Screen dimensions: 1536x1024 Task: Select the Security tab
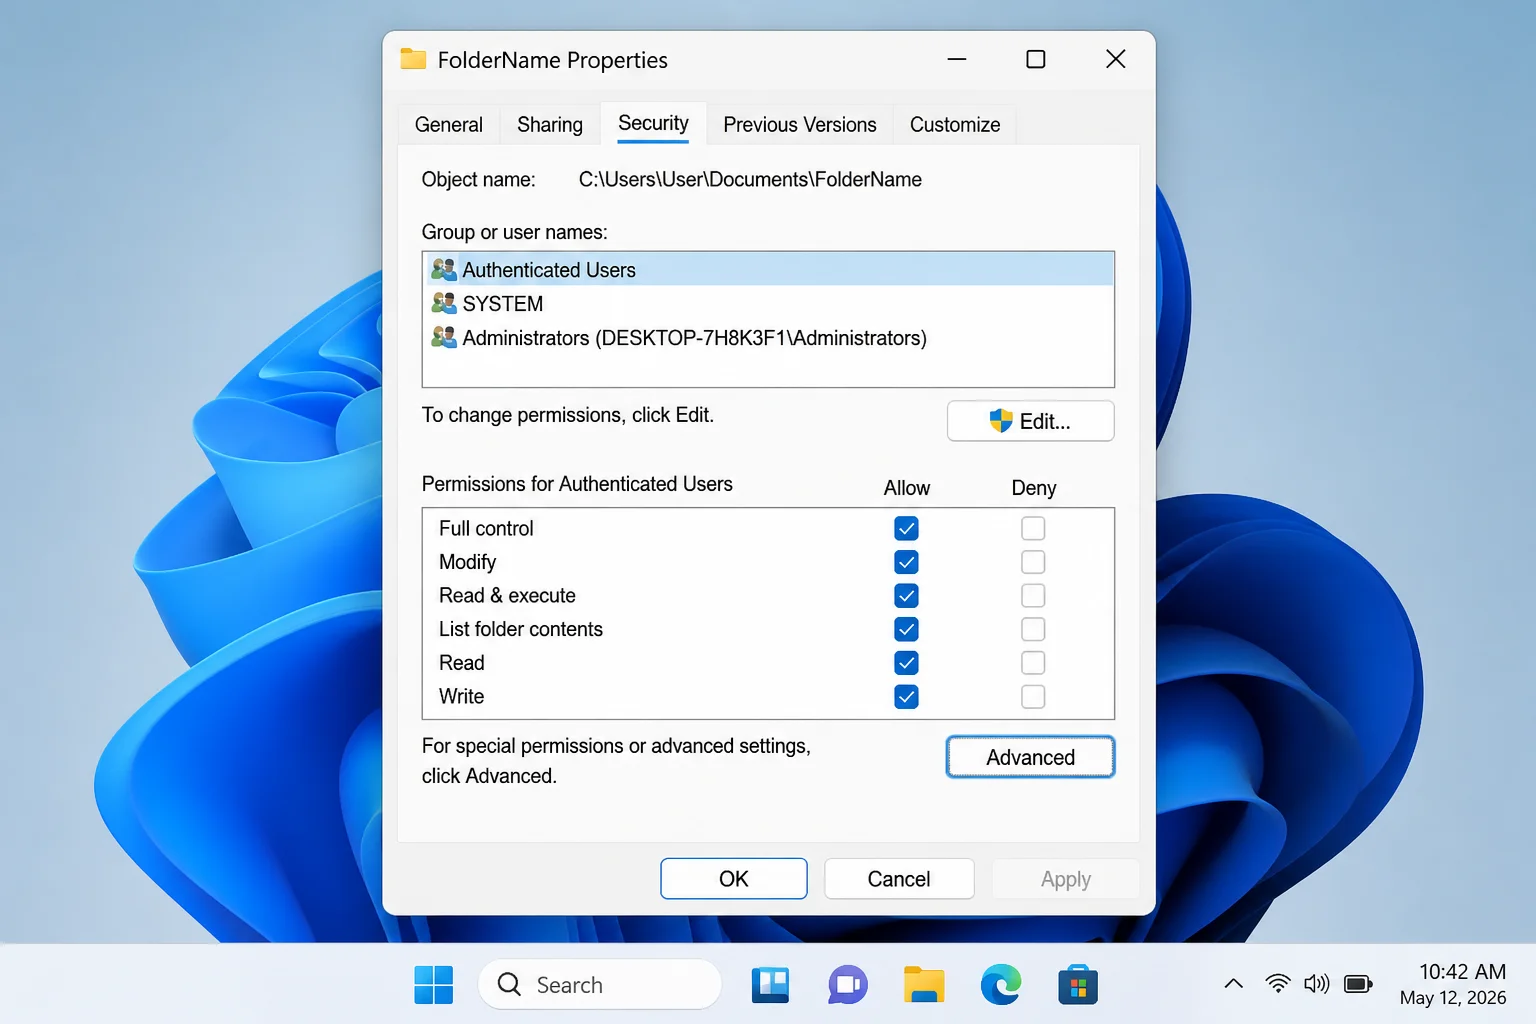point(653,123)
